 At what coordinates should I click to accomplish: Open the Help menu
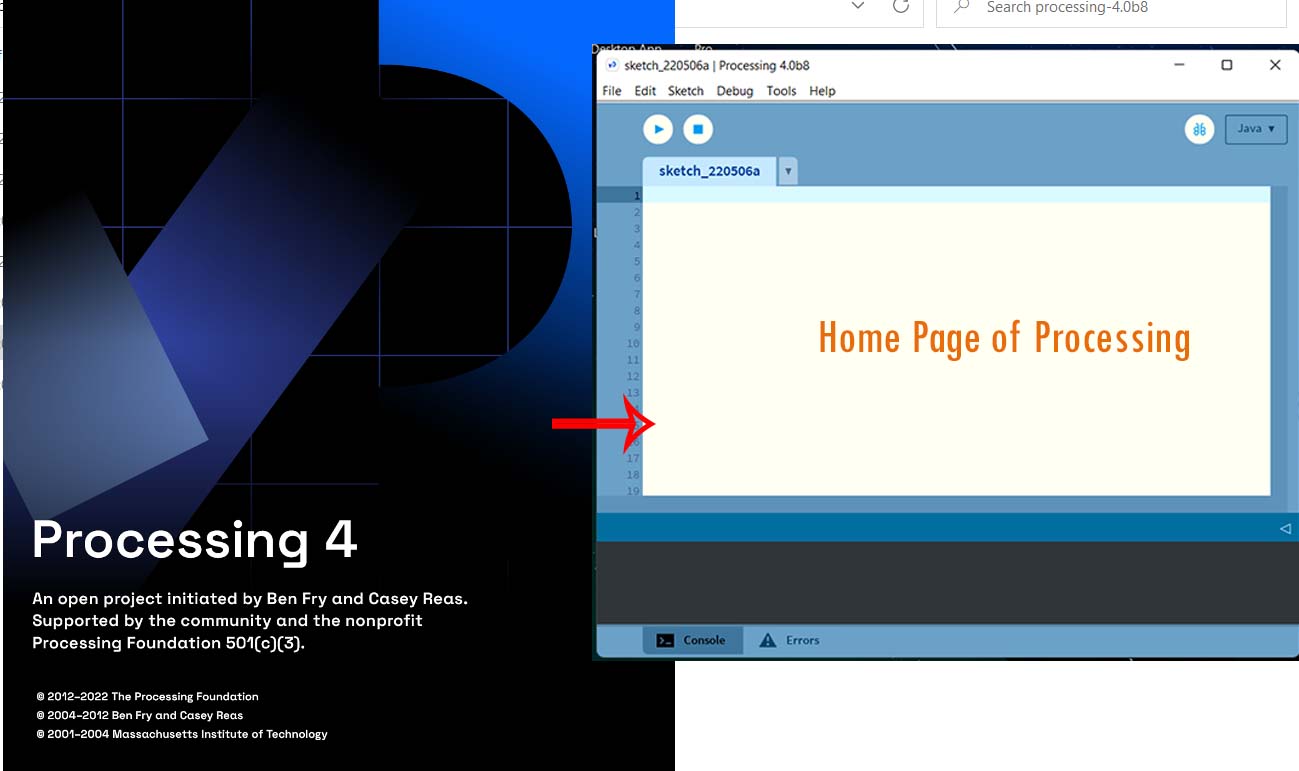point(822,91)
